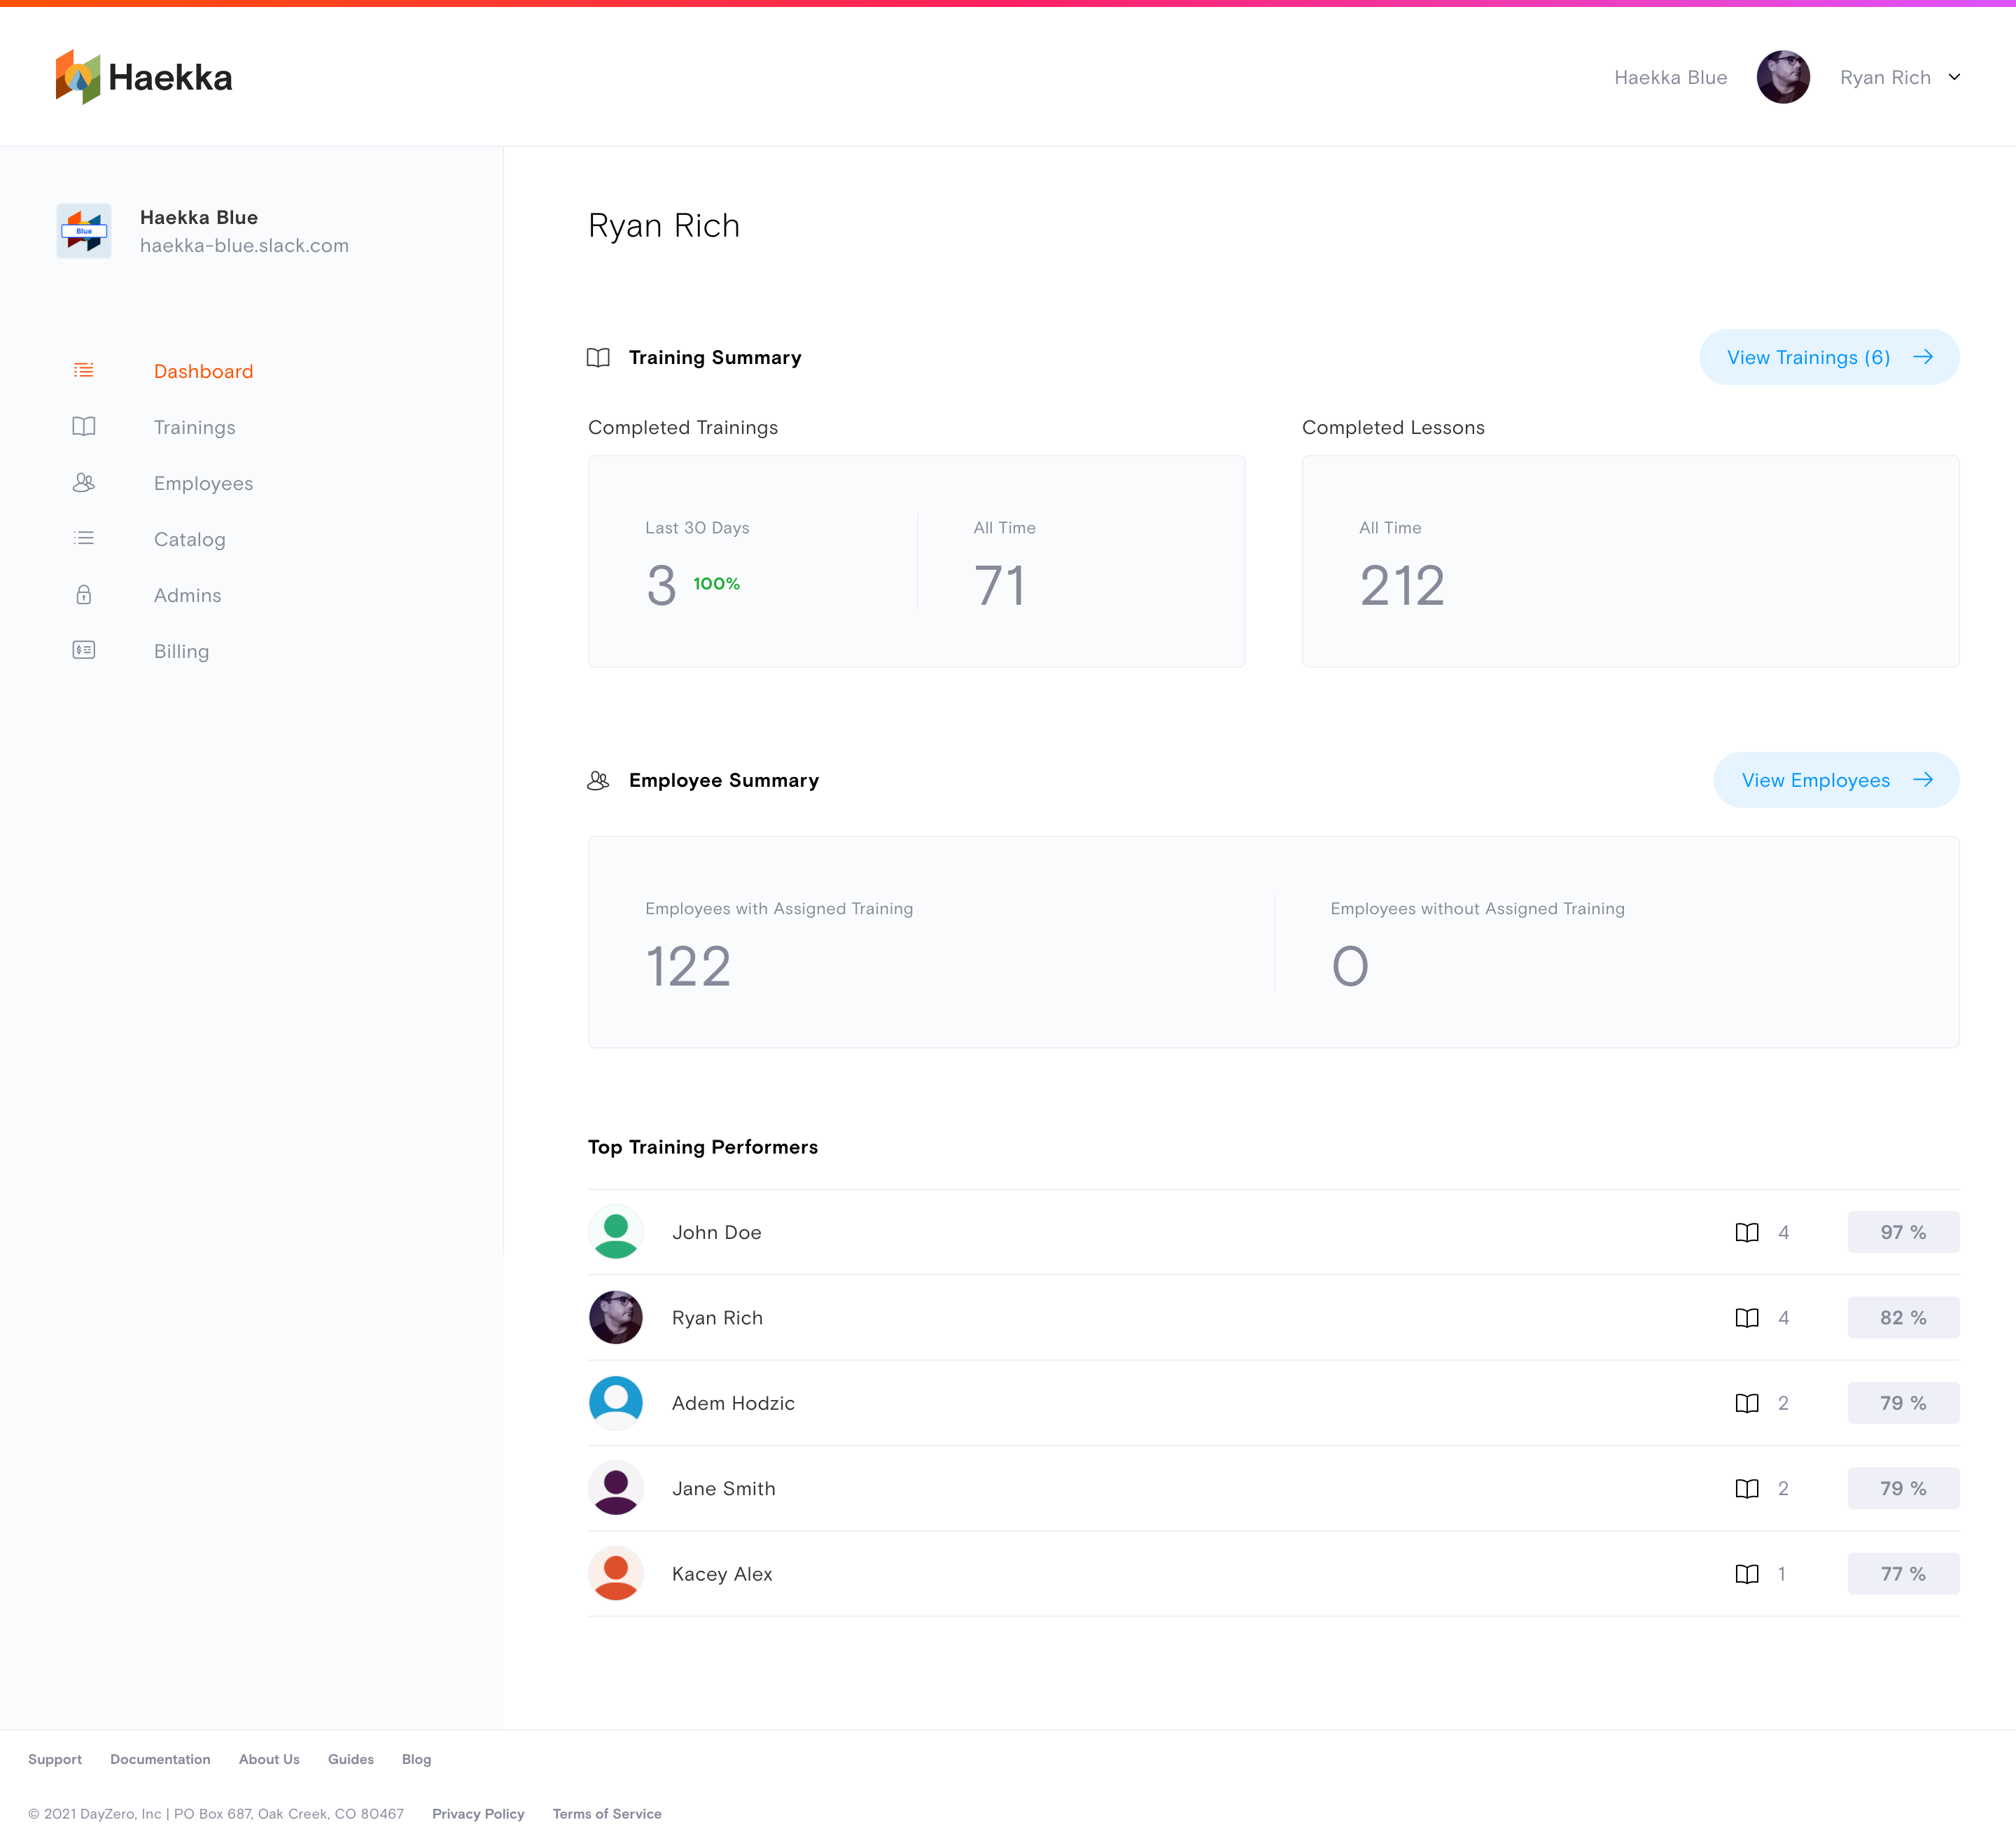Open the Ryan Rich user menu
The image size is (2016, 1841).
(x=1885, y=77)
